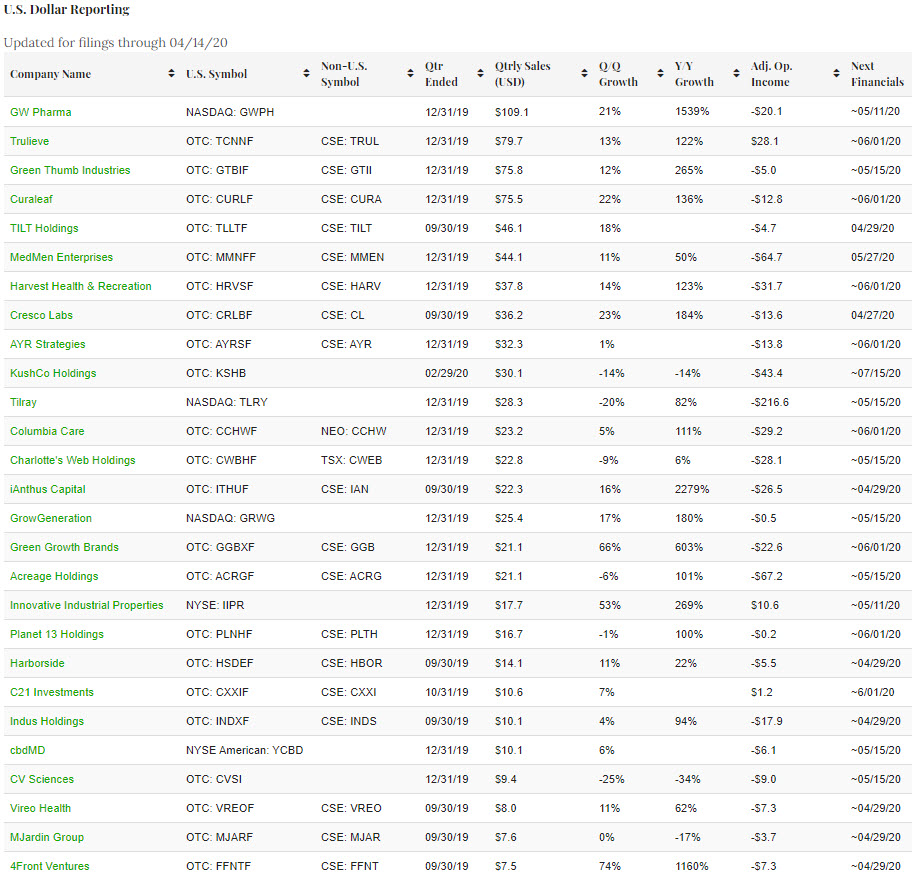
Task: Click Adj. Op. Income sort arrows
Action: pyautogui.click(x=836, y=75)
